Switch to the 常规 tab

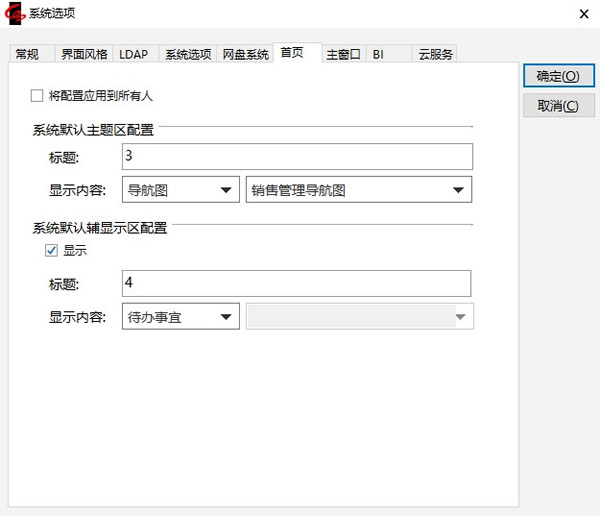coord(27,55)
